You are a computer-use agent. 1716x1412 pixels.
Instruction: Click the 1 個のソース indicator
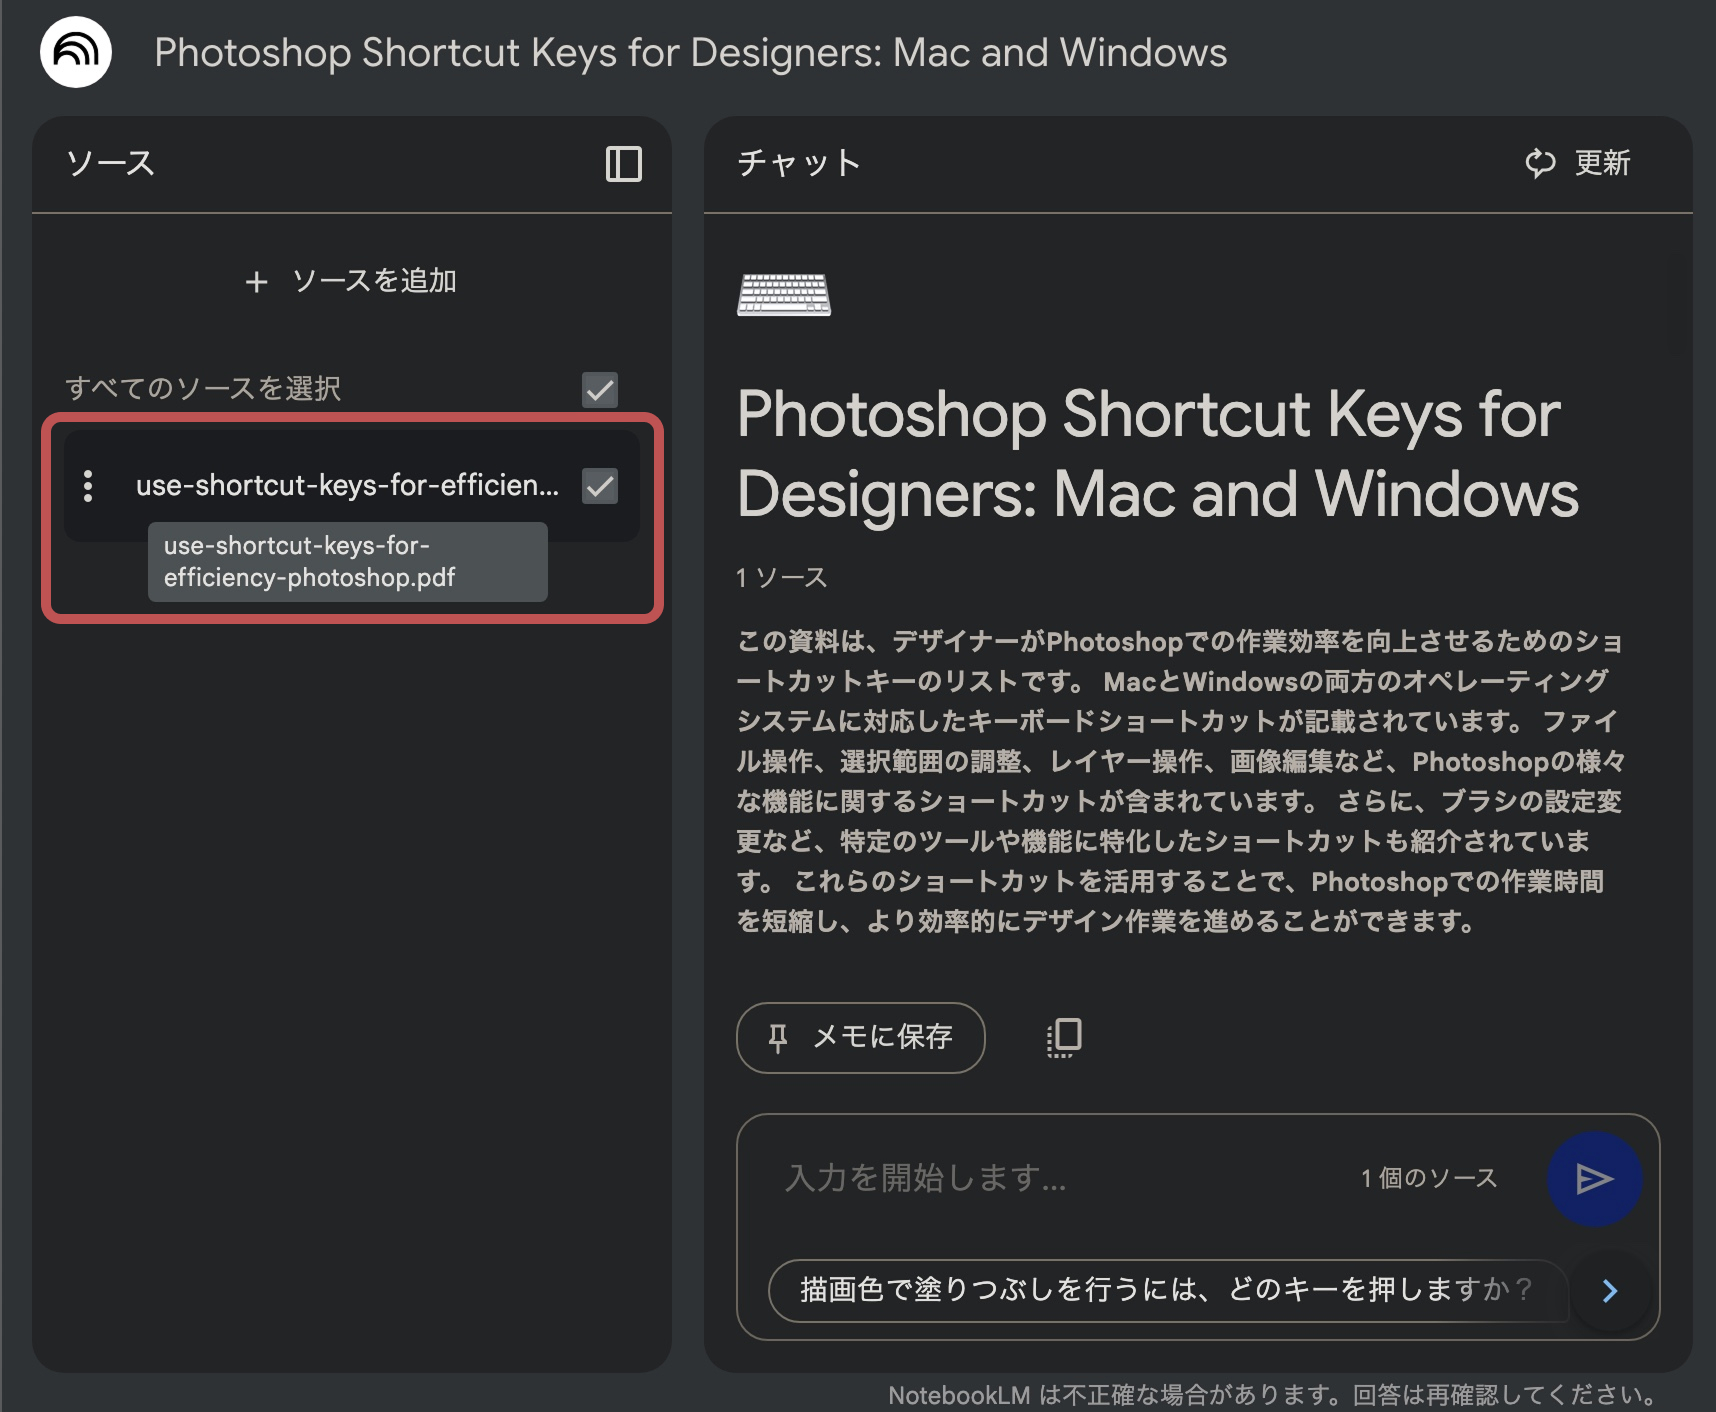pos(1429,1178)
